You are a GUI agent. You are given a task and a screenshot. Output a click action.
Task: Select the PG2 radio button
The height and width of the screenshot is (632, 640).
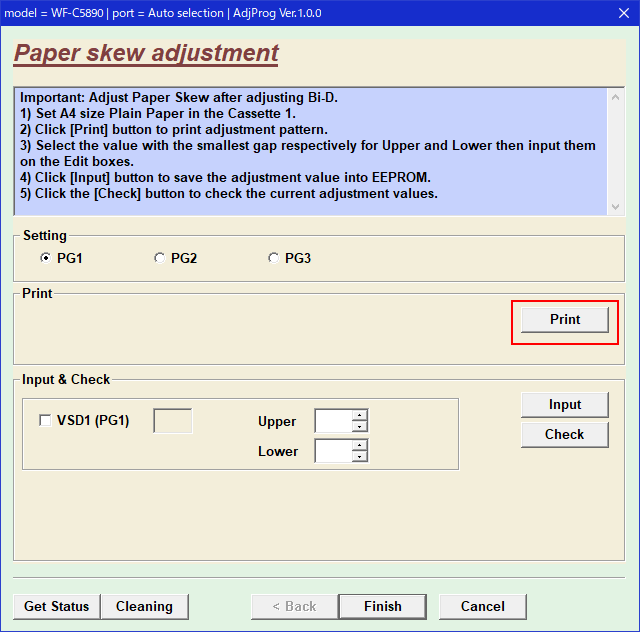(x=160, y=258)
